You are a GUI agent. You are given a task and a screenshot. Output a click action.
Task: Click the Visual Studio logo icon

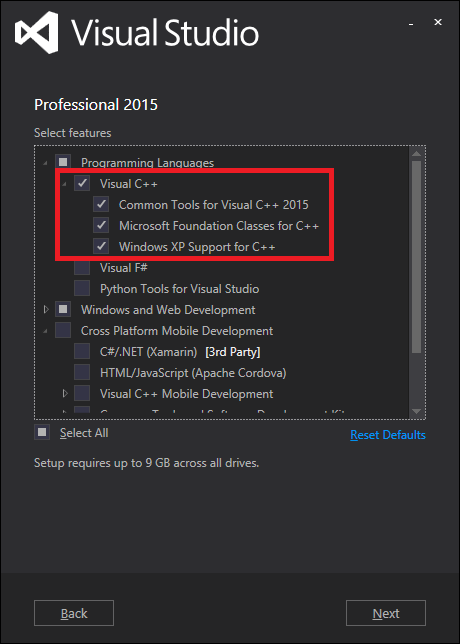pos(37,32)
